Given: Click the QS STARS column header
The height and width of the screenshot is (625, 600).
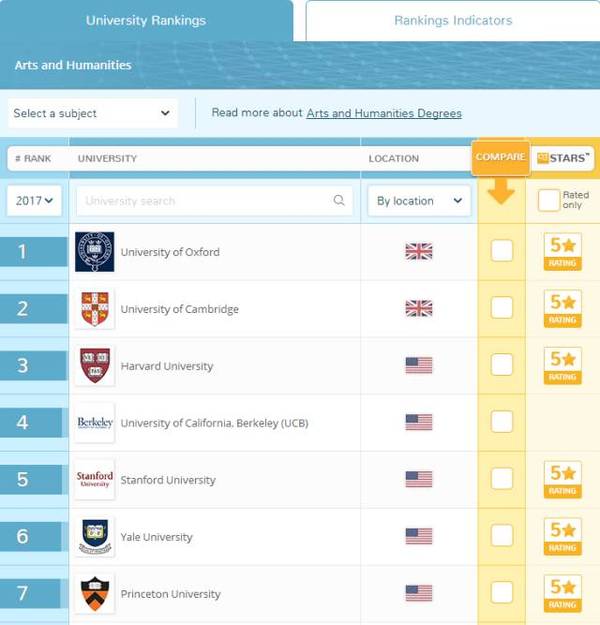Looking at the screenshot, I should (x=563, y=158).
